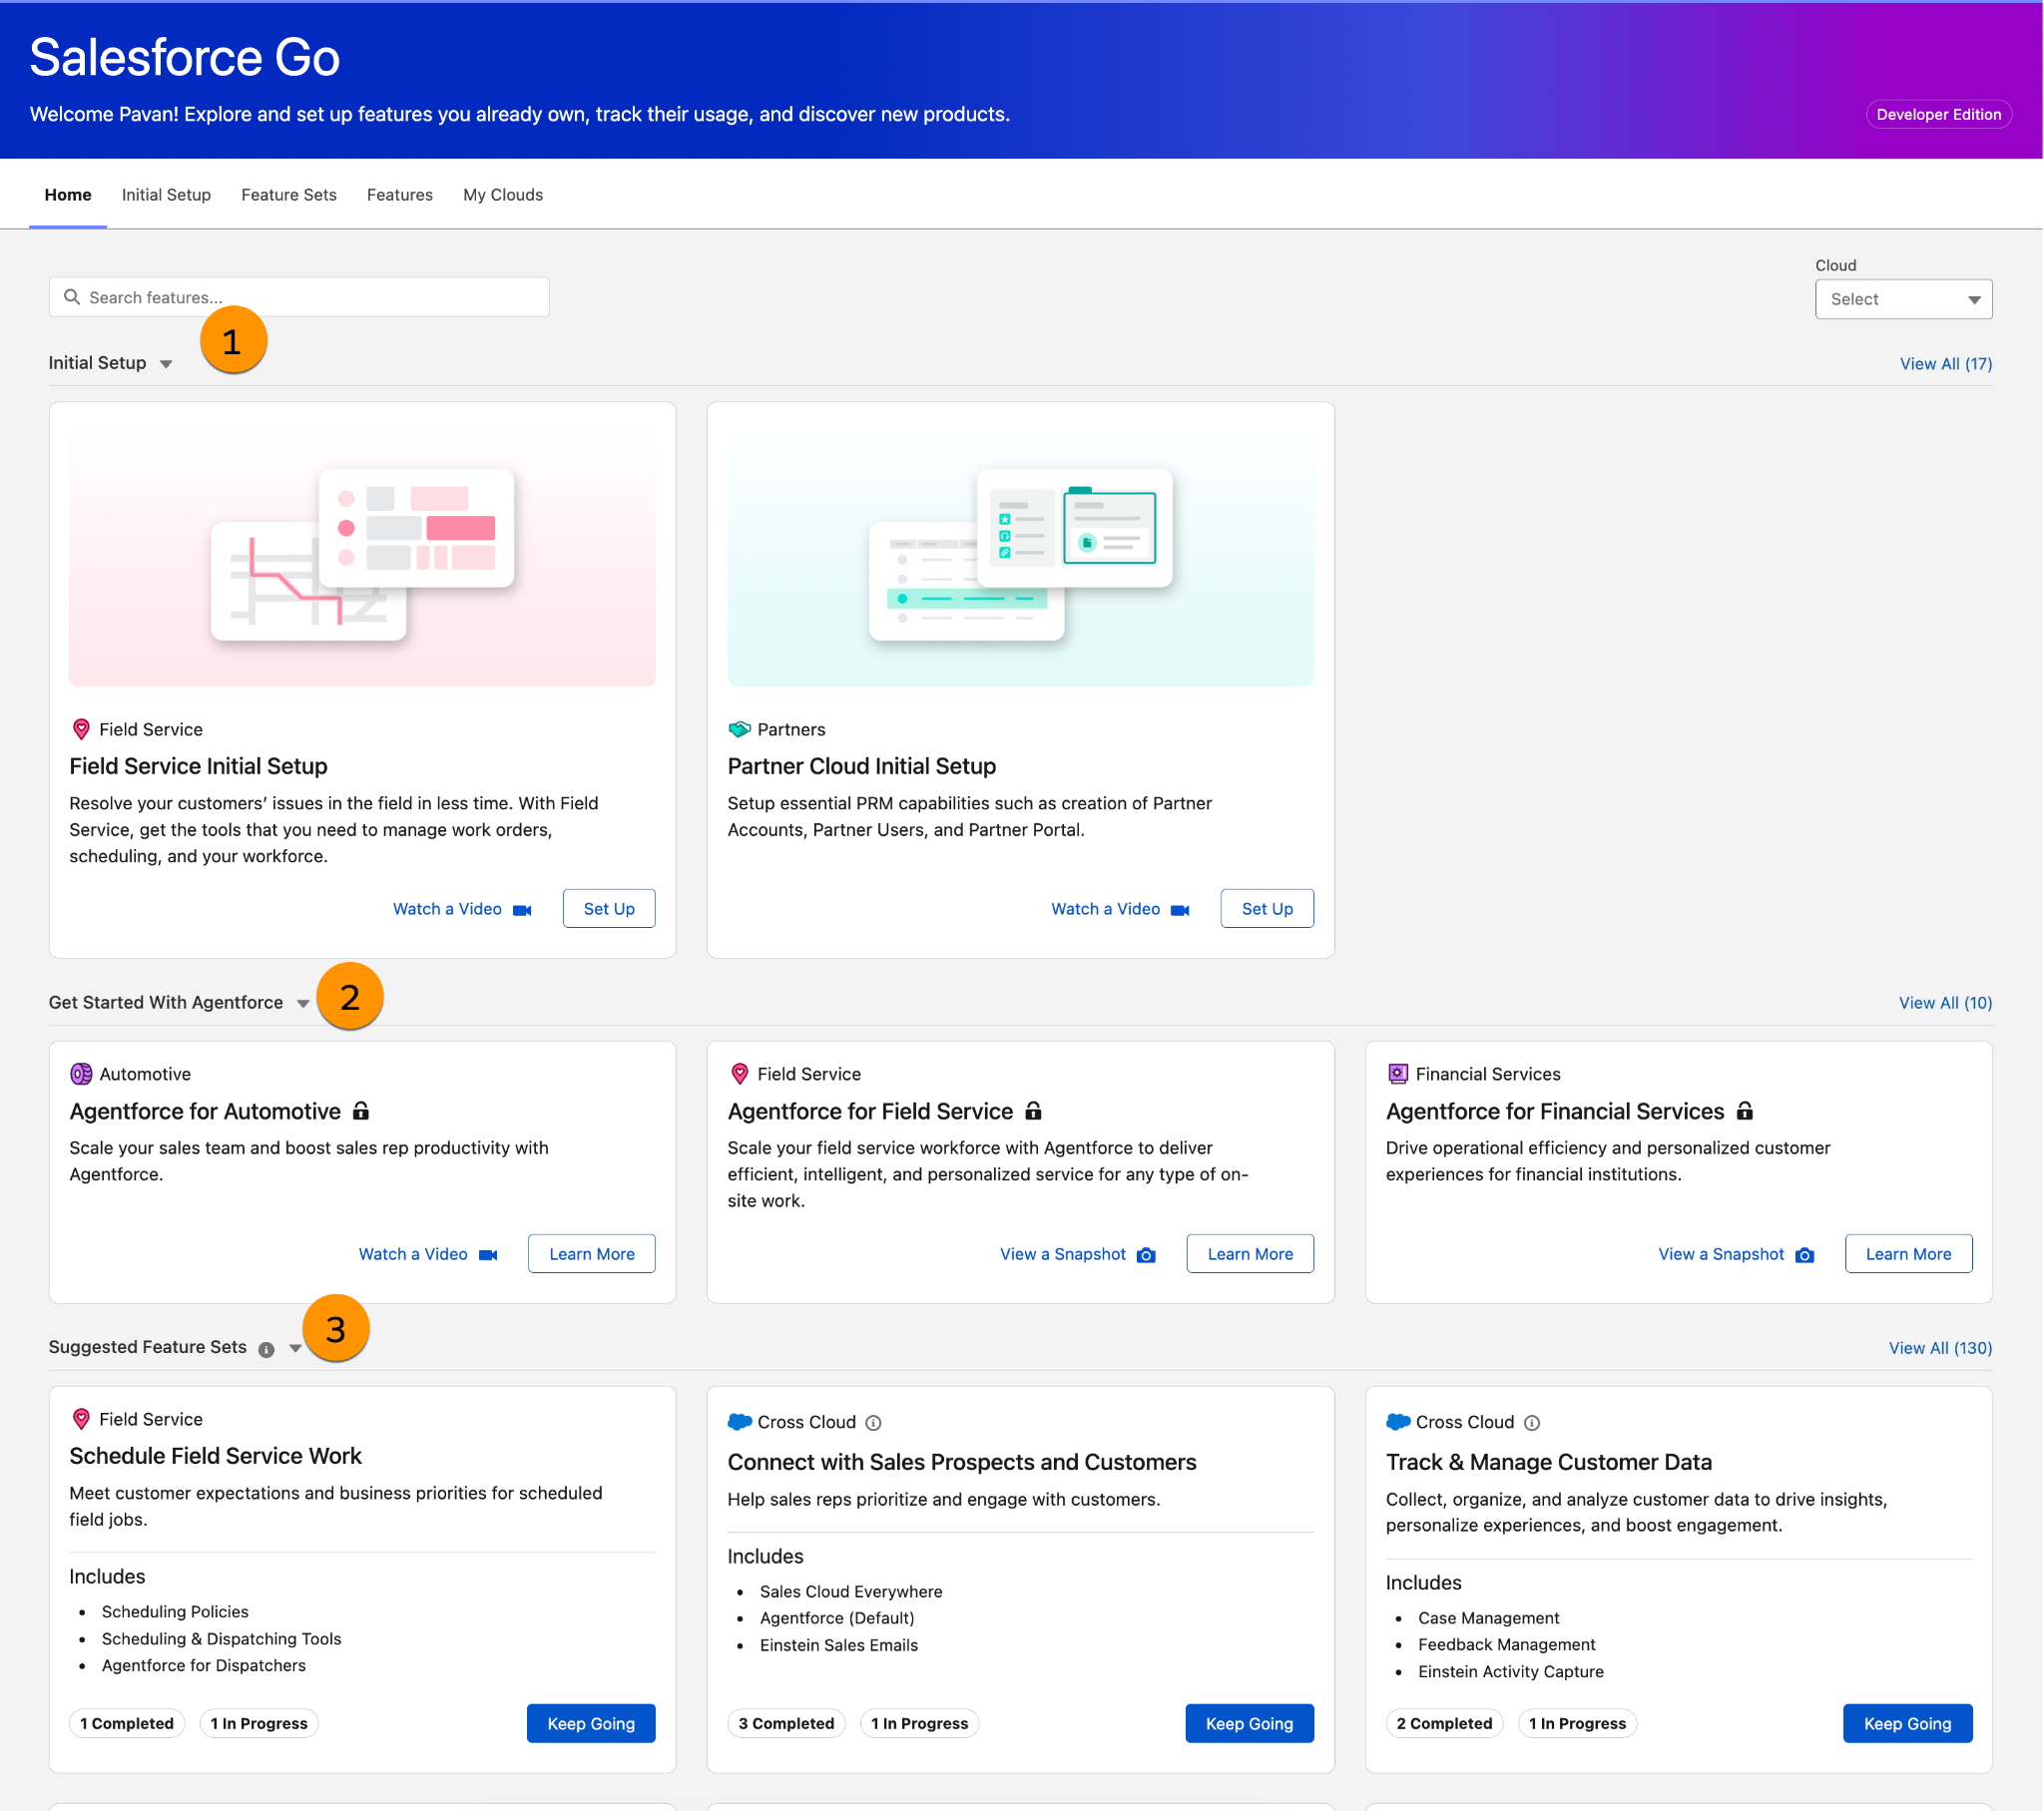Screen dimensions: 2044x1811
Task: Click the snapshot camera icon on Agentforce for Field Service card
Action: click(1147, 1255)
